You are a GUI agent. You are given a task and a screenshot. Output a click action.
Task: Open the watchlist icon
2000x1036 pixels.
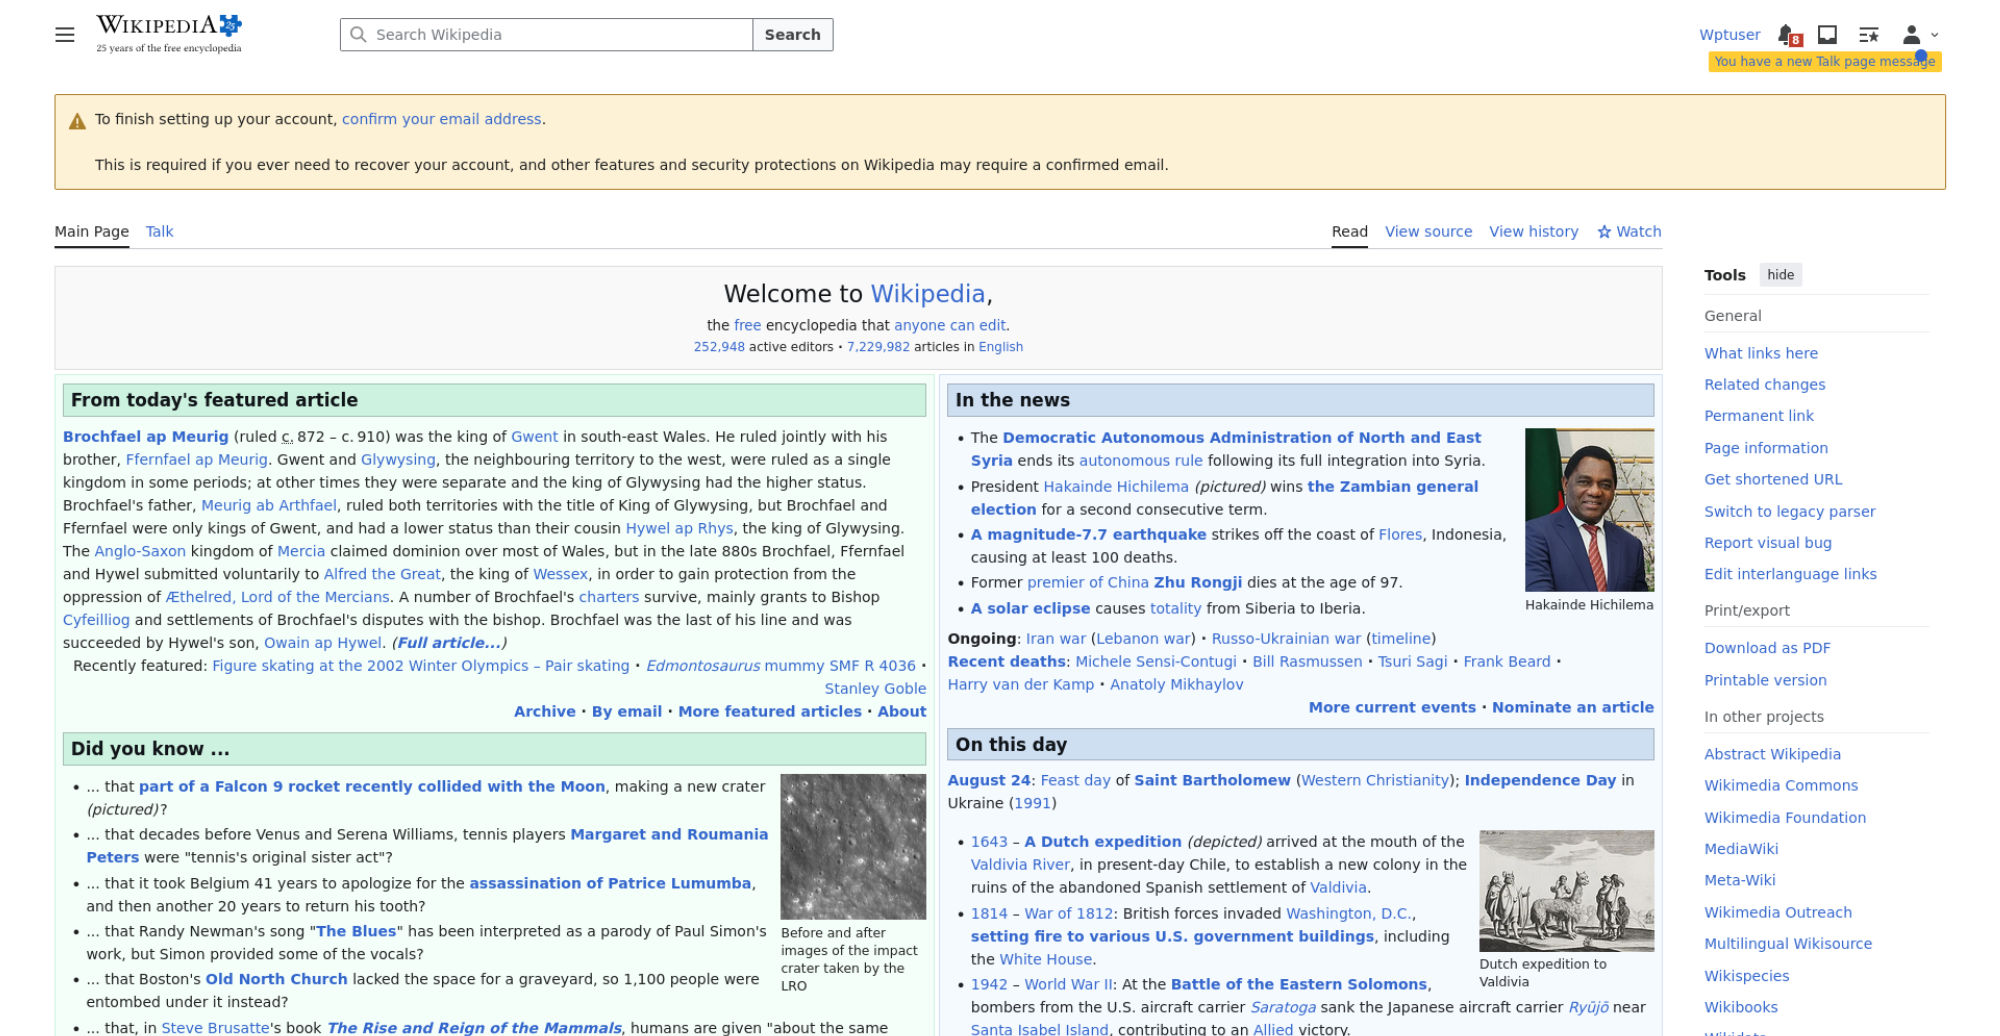tap(1868, 35)
